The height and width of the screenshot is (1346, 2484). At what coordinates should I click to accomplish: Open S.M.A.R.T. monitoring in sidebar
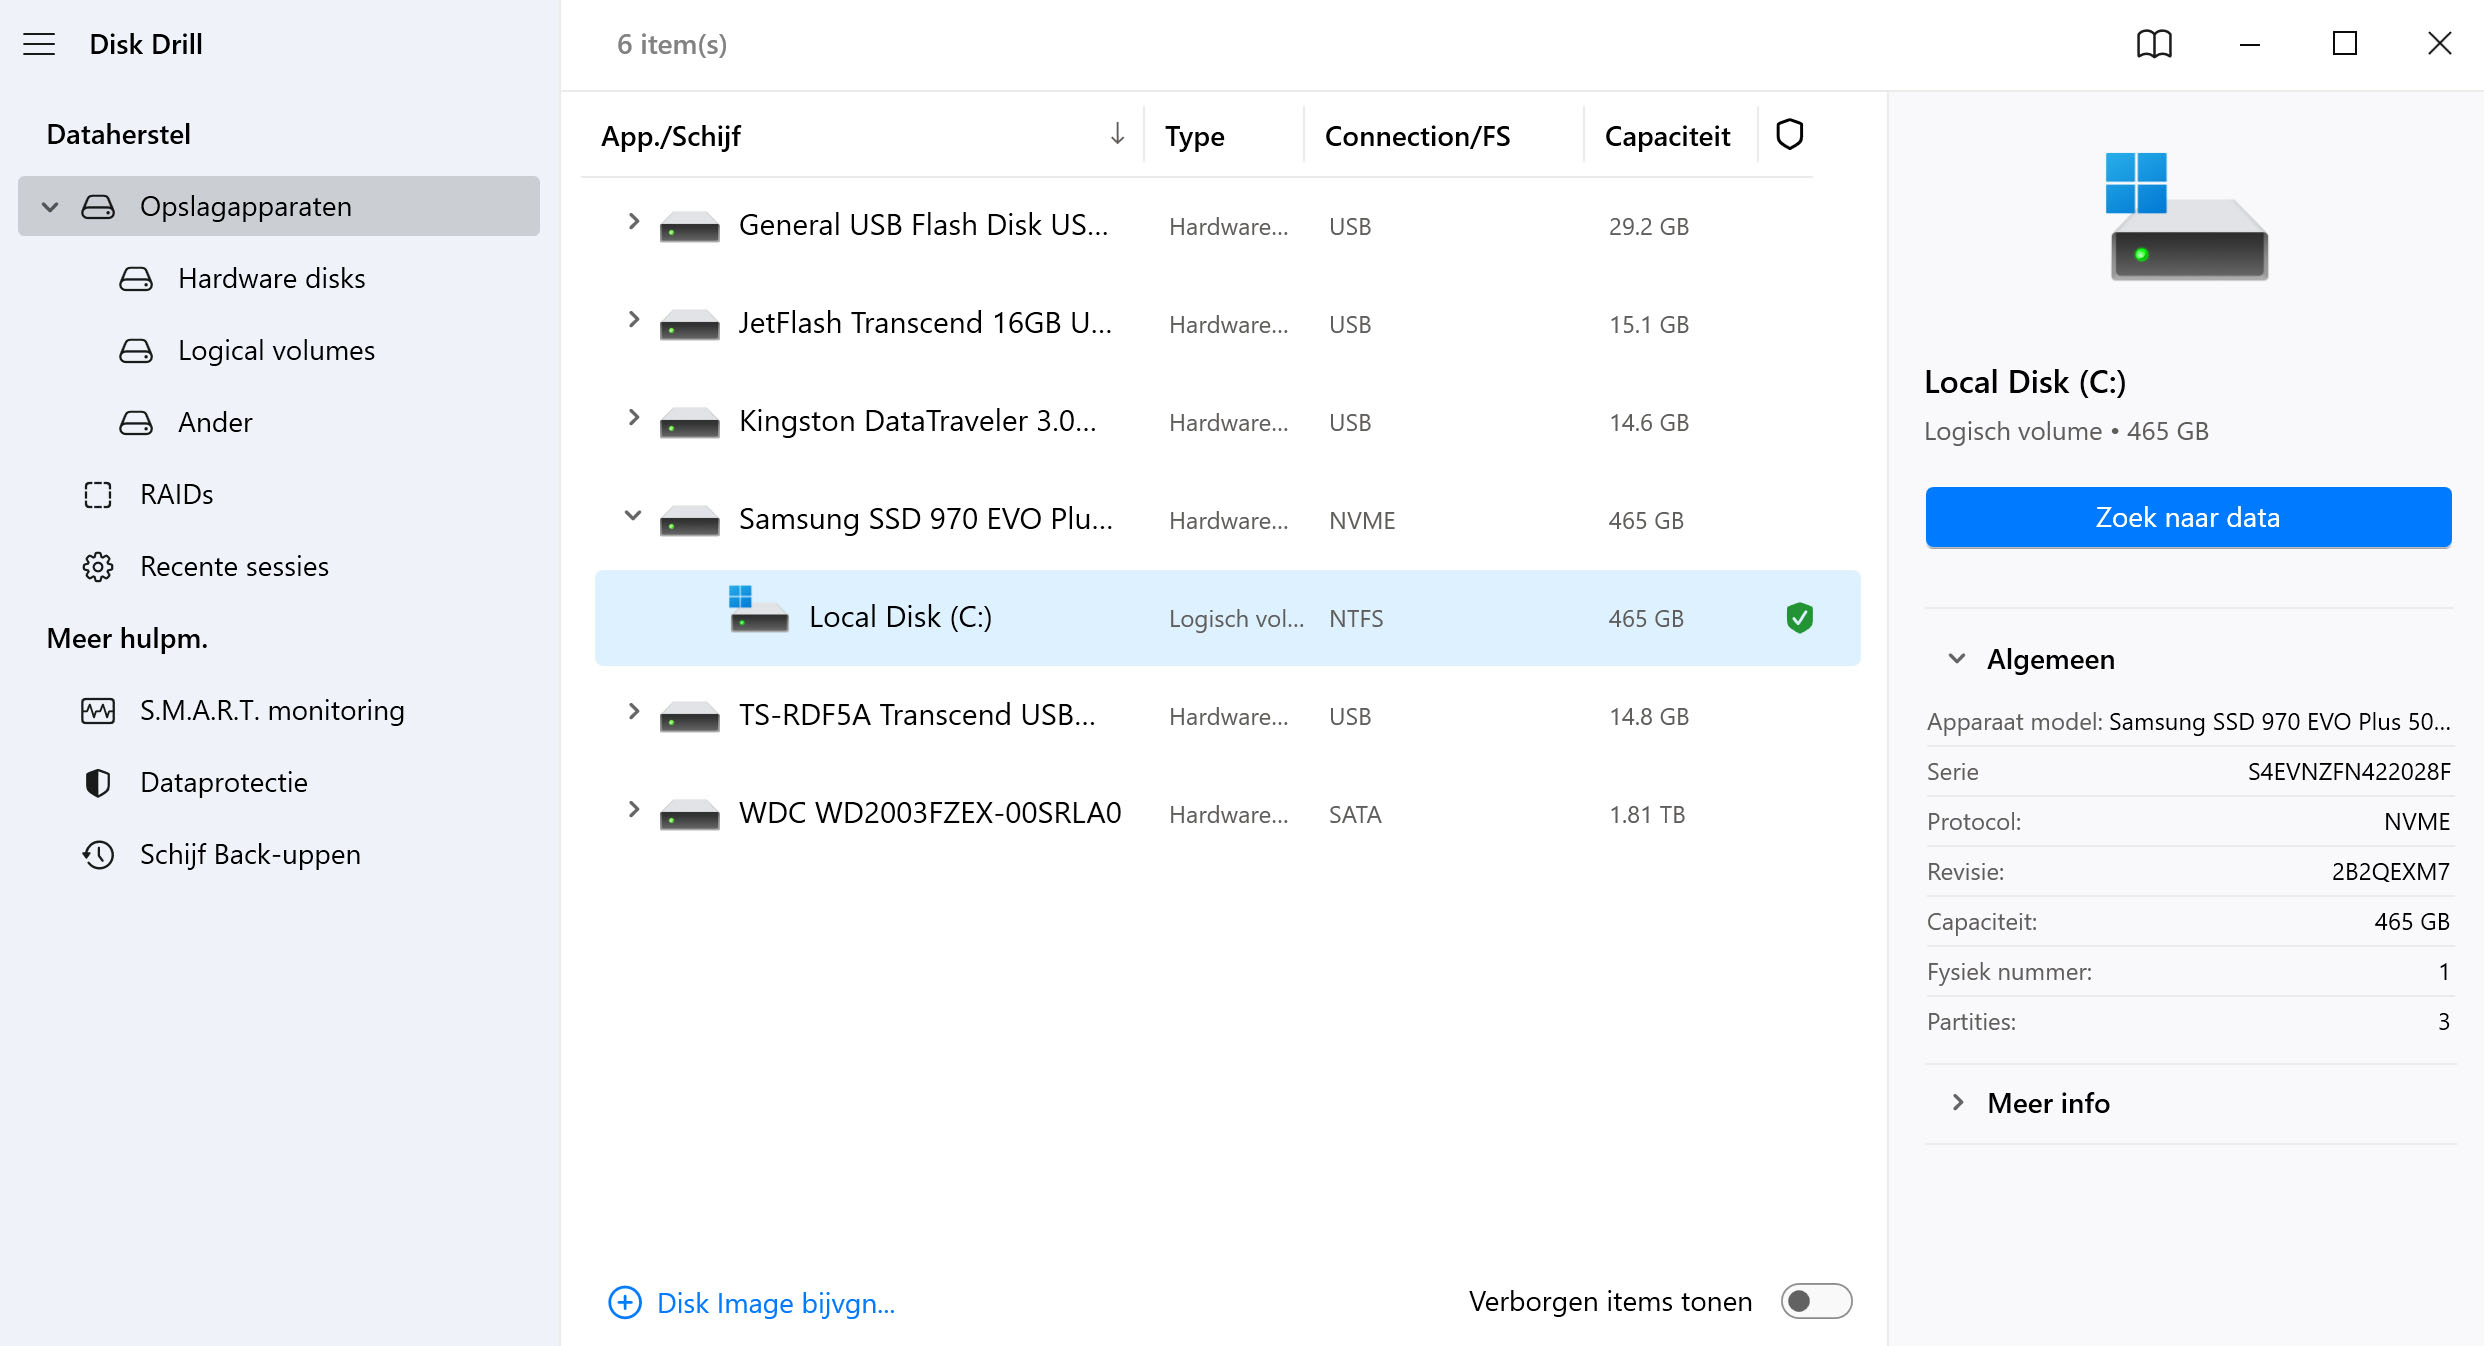[272, 710]
